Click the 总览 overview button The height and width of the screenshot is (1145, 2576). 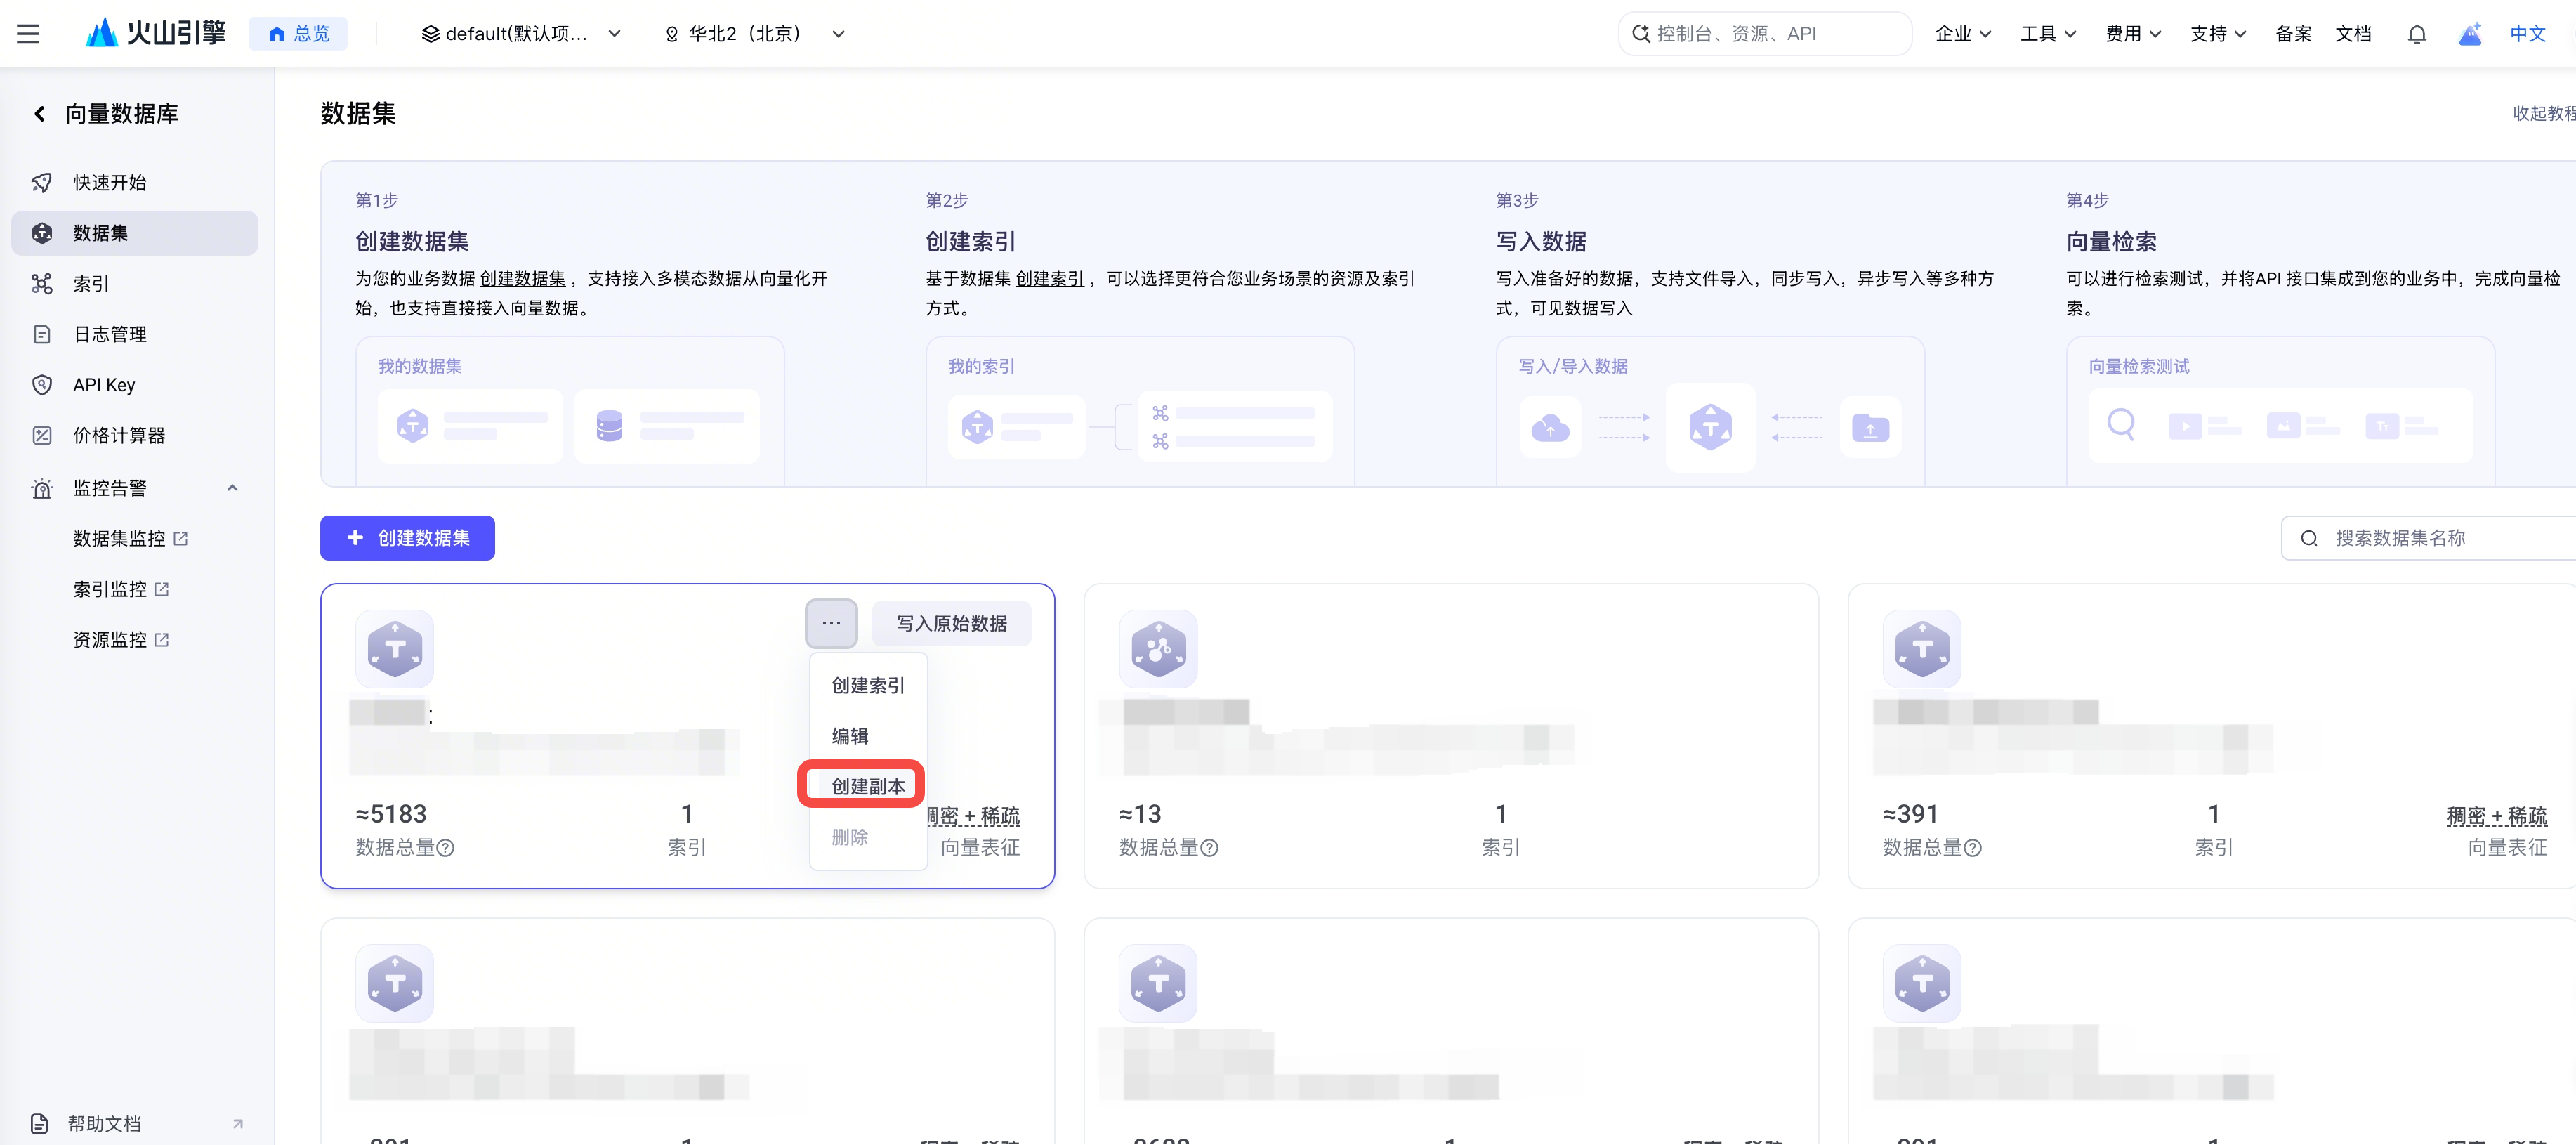click(298, 34)
